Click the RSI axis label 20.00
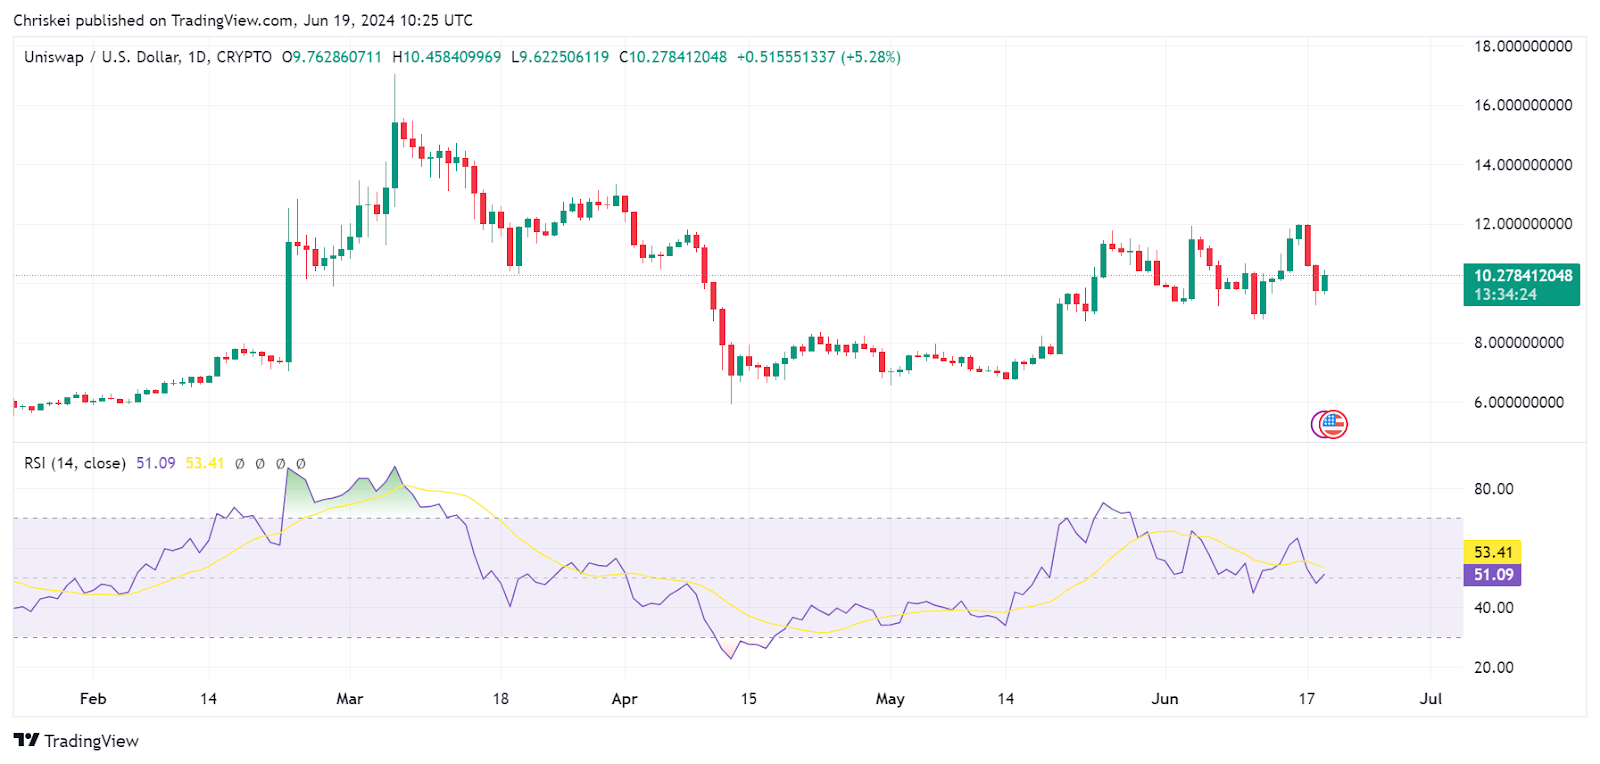Viewport: 1600px width, 764px height. click(x=1494, y=668)
